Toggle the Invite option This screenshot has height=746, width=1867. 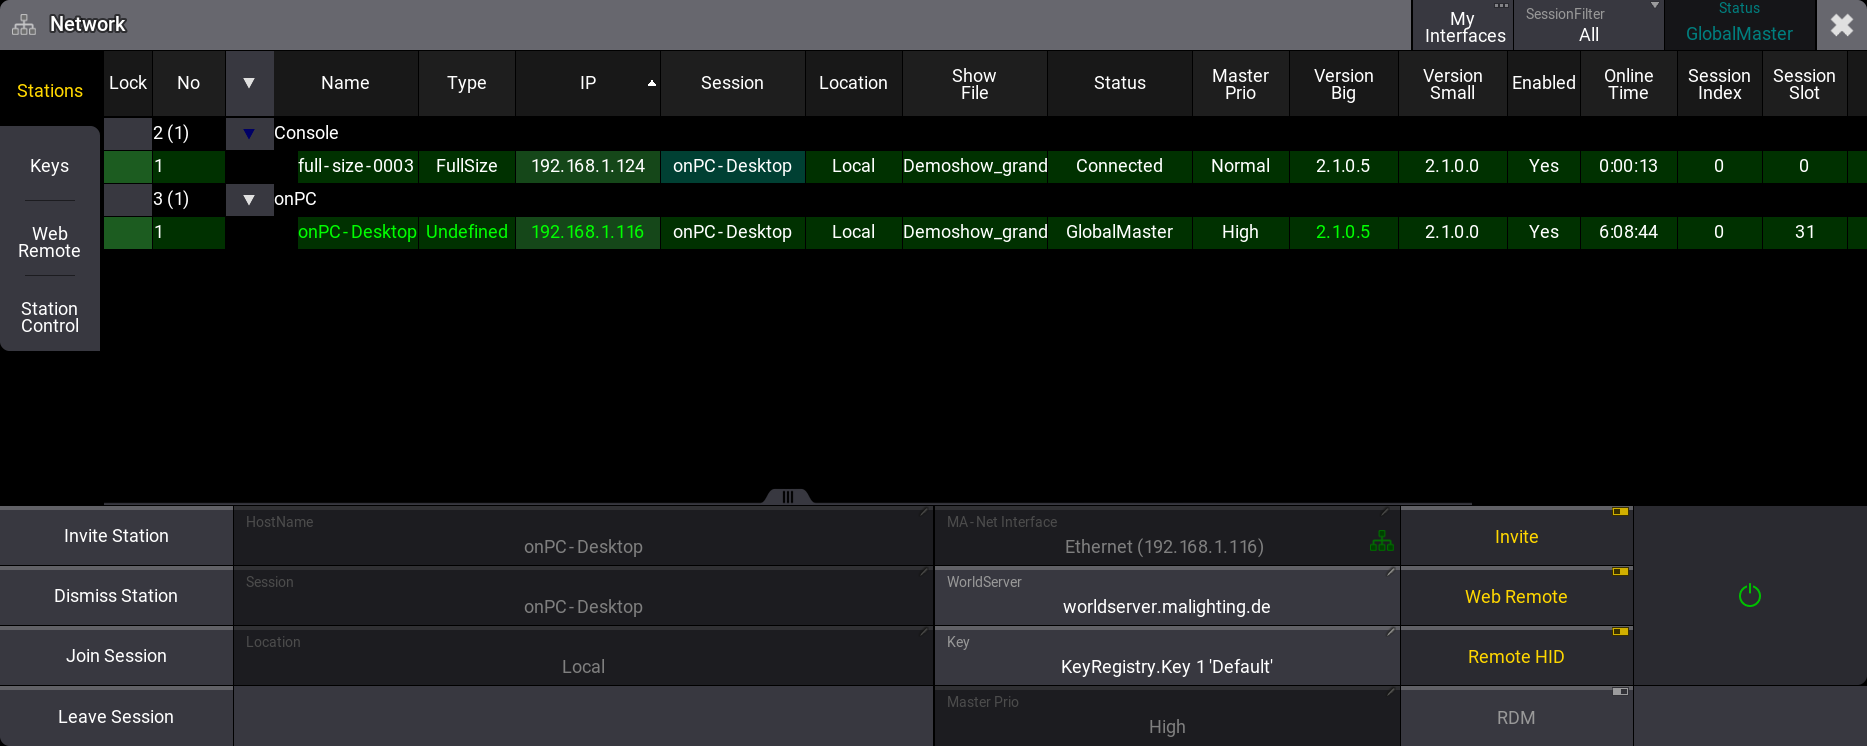tap(1516, 537)
